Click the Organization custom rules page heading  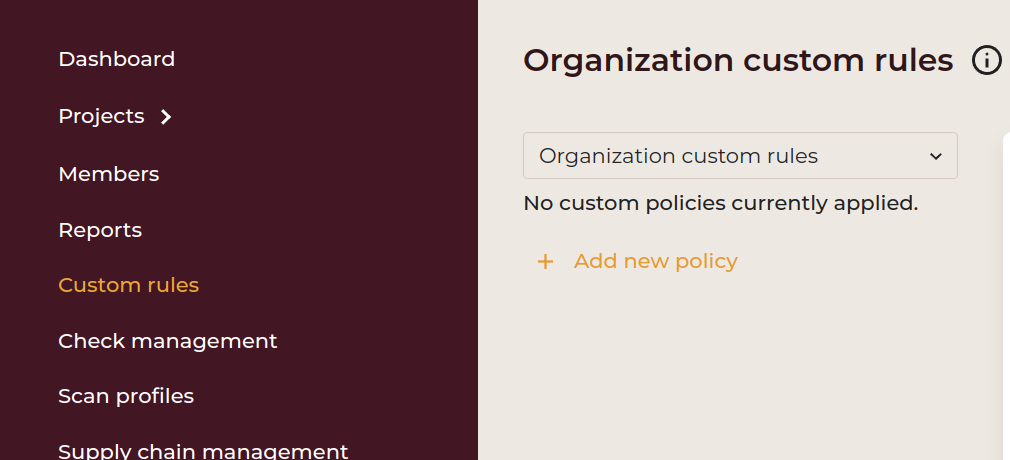point(738,61)
